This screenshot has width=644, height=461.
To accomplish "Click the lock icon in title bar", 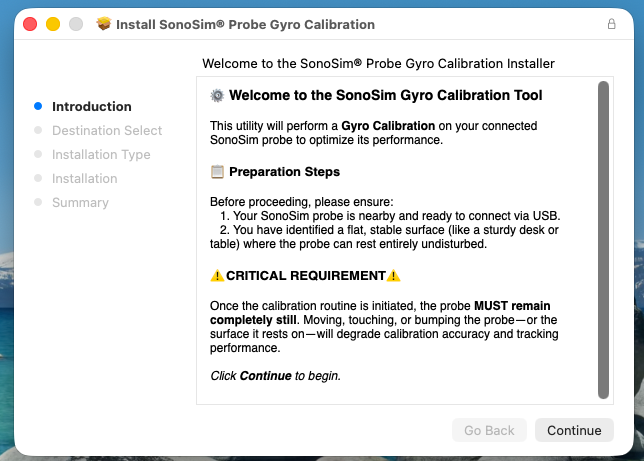I will (x=611, y=24).
